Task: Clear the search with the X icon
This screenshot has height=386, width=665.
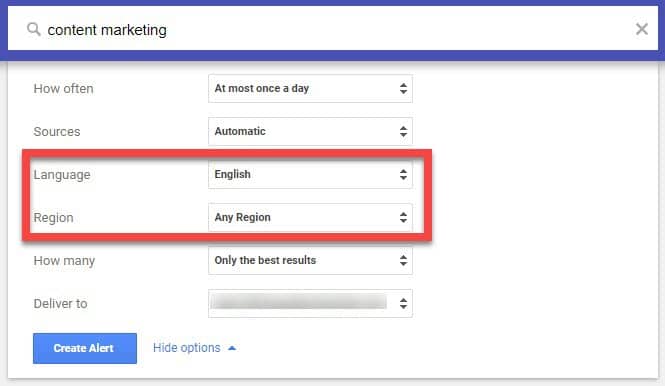Action: 642,29
